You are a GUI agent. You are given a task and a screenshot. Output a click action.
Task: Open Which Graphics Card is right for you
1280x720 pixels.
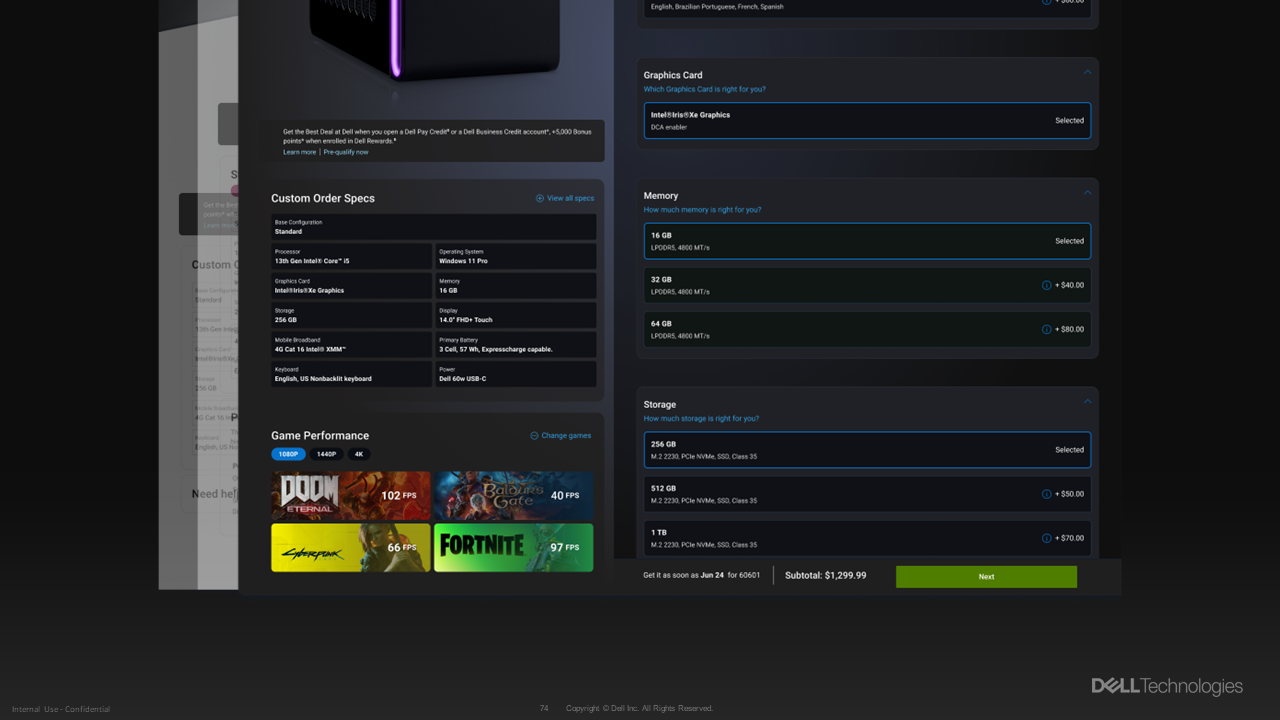705,89
